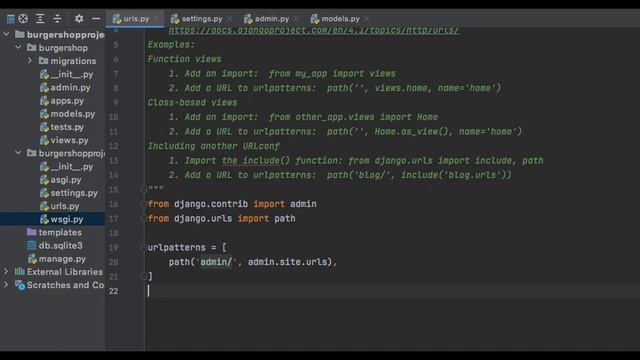
Task: Switch to the admin.py tab
Action: [x=271, y=19]
